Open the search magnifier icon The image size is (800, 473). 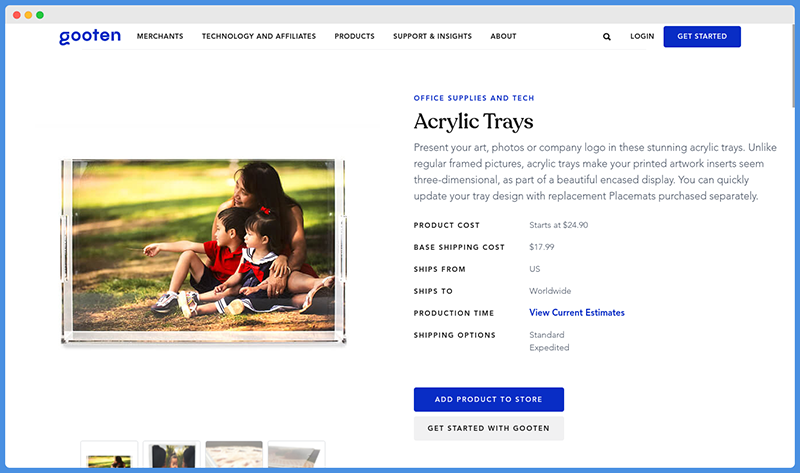pos(607,37)
